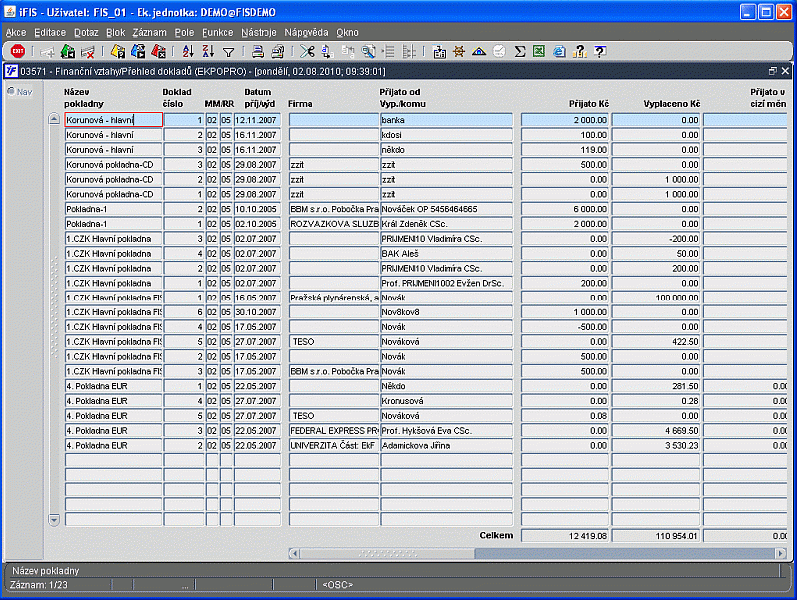Click the delete record icon with red X
The width and height of the screenshot is (797, 600).
click(x=88, y=51)
